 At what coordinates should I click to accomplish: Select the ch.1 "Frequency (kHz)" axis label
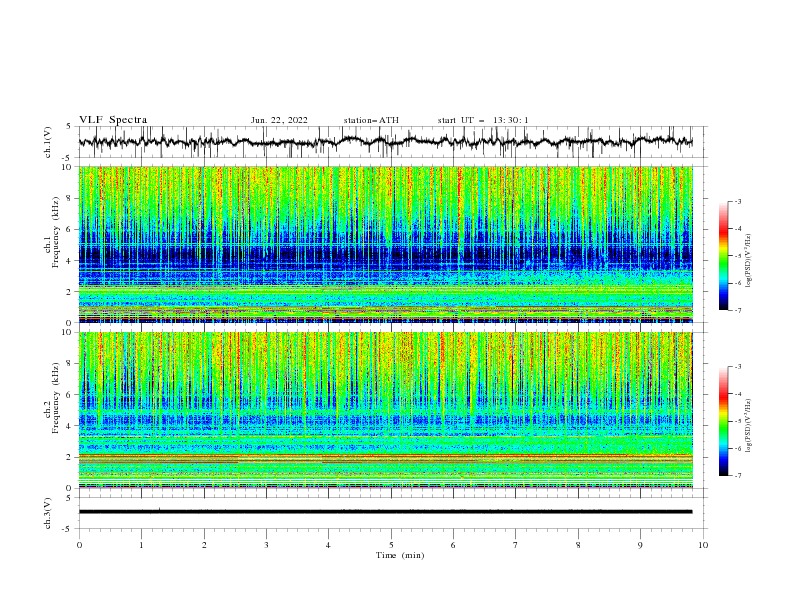[x=56, y=231]
